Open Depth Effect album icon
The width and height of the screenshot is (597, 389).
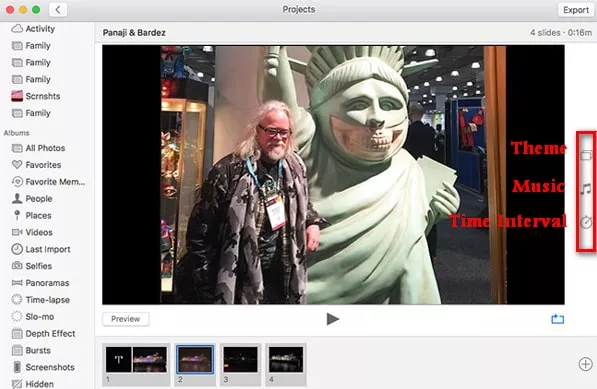[x=17, y=333]
